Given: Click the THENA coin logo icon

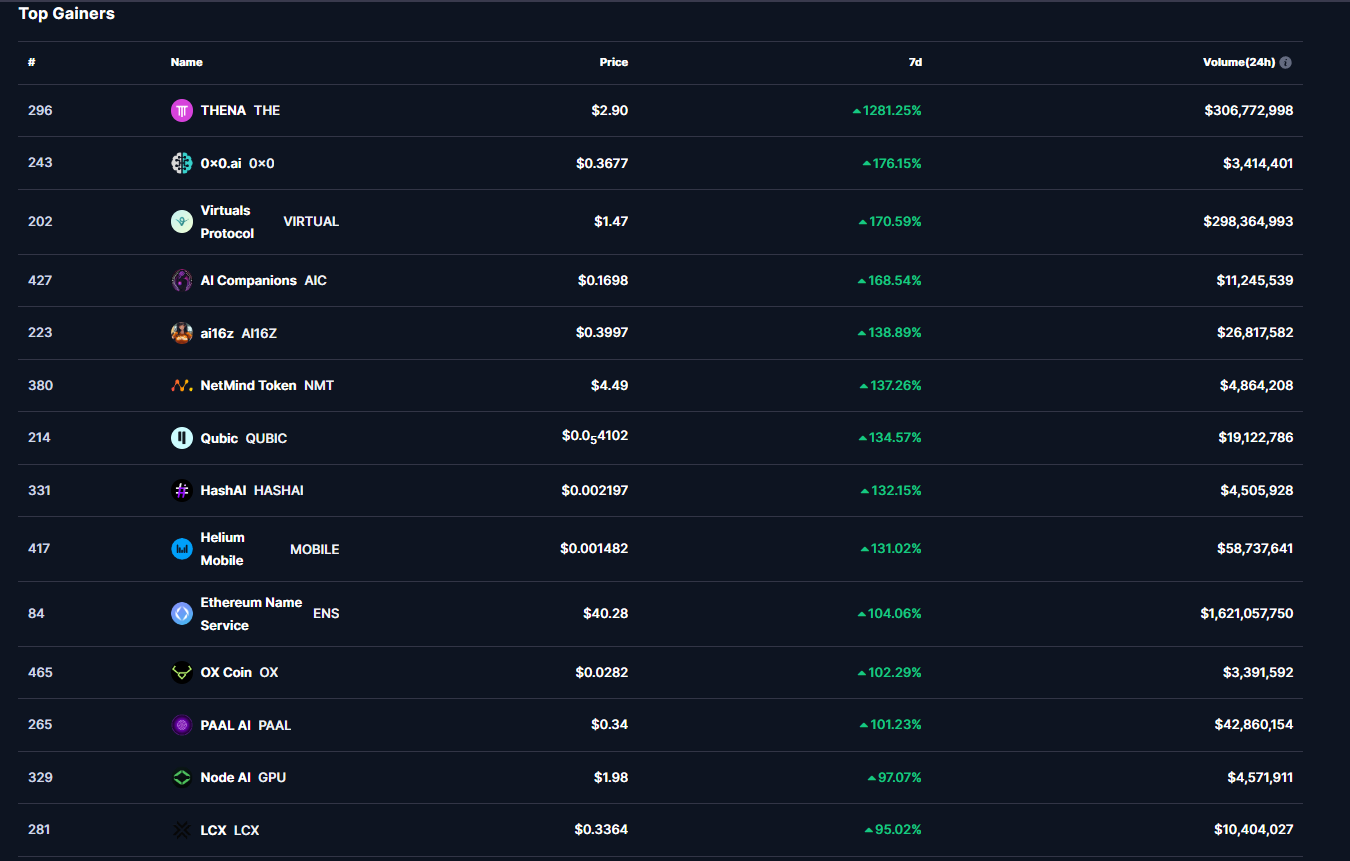Looking at the screenshot, I should pos(181,111).
